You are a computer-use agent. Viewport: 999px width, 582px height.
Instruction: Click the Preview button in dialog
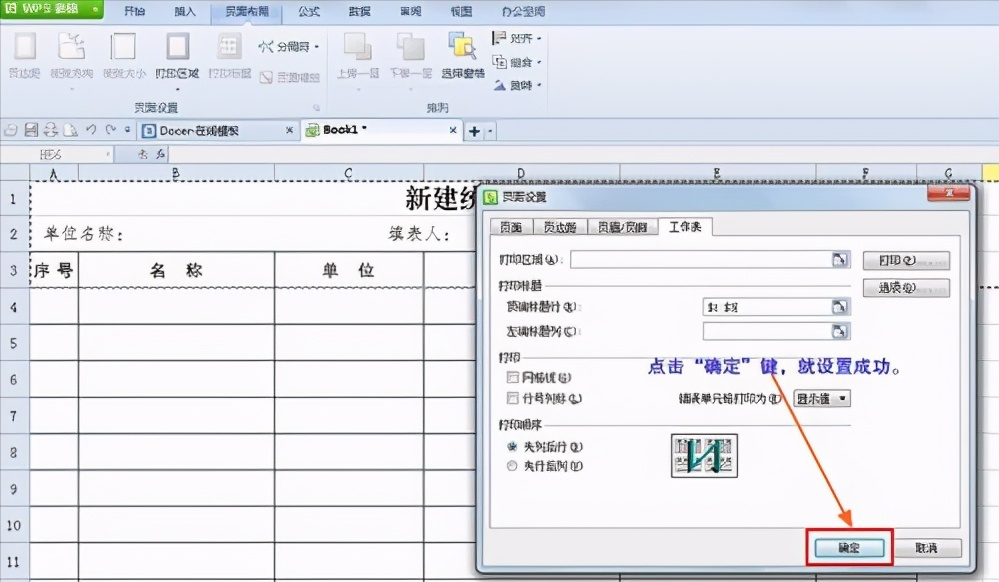(906, 287)
